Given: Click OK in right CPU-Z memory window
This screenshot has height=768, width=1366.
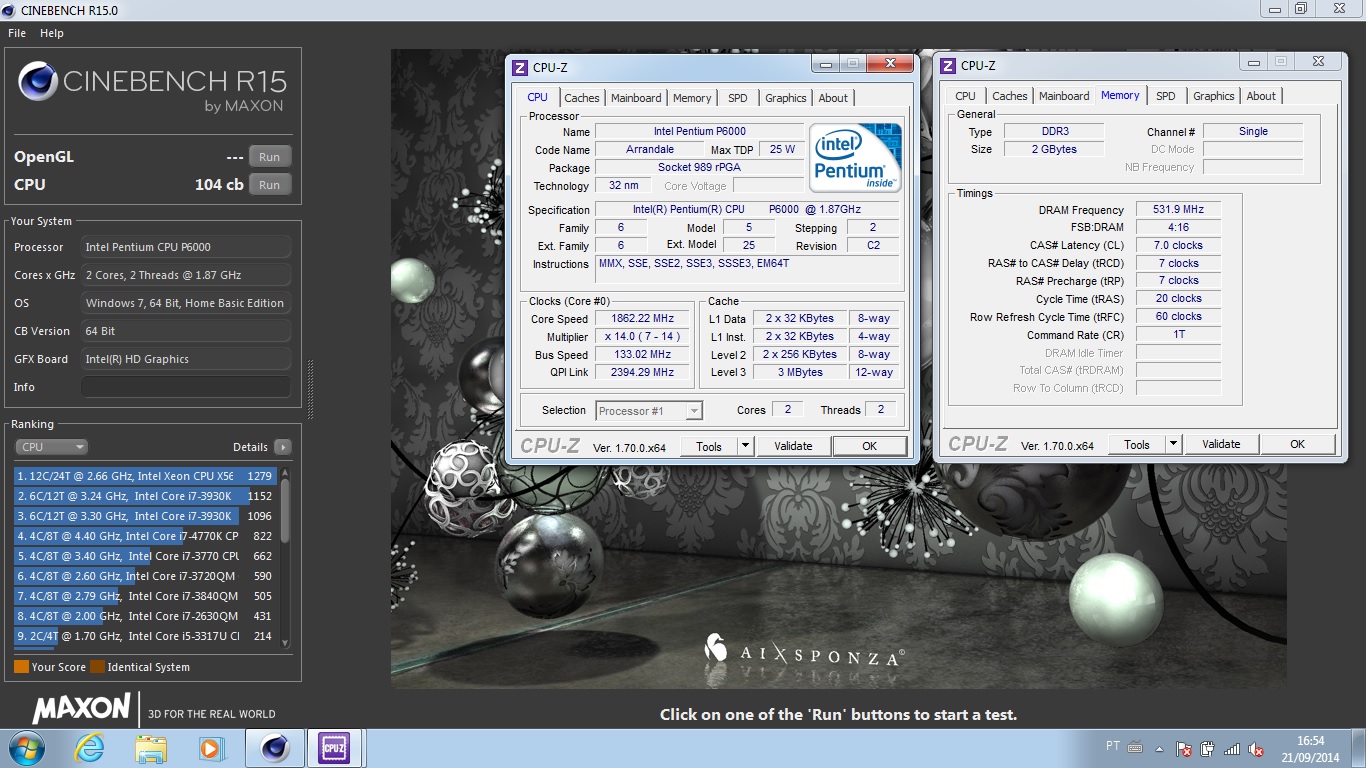Looking at the screenshot, I should [x=1297, y=445].
